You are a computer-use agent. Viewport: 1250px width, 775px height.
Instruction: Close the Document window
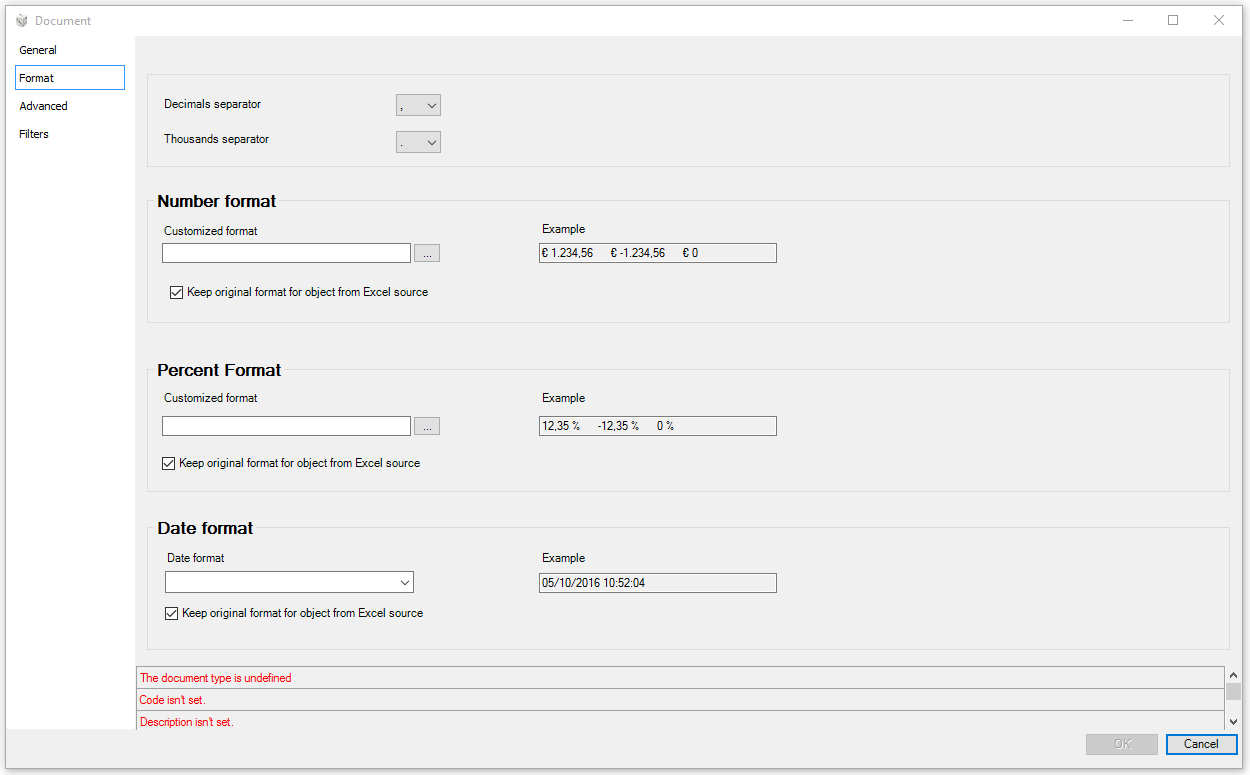tap(1219, 20)
